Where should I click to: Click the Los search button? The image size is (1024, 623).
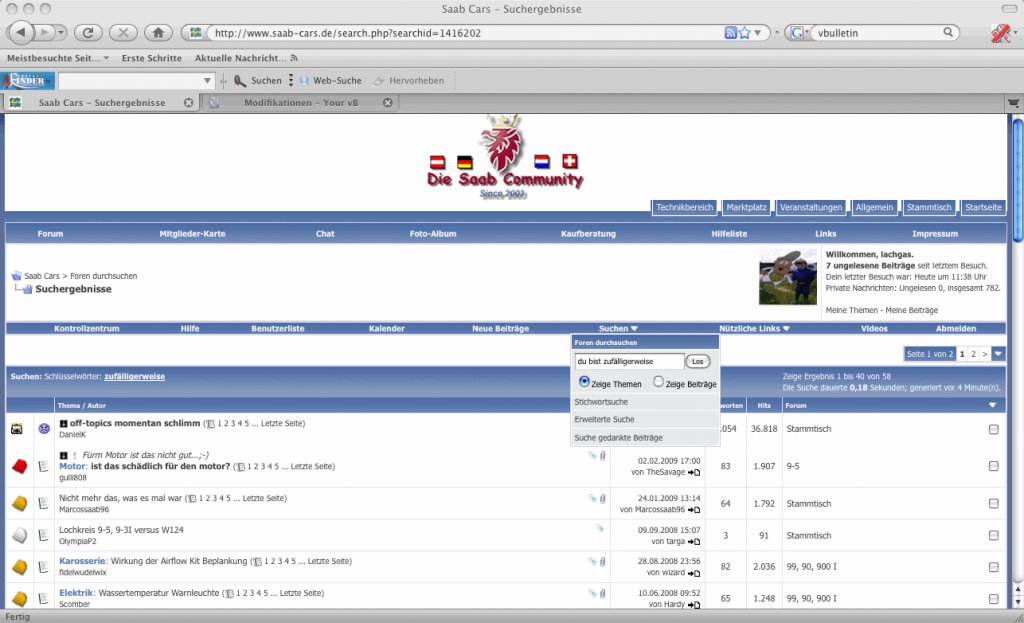[x=697, y=361]
